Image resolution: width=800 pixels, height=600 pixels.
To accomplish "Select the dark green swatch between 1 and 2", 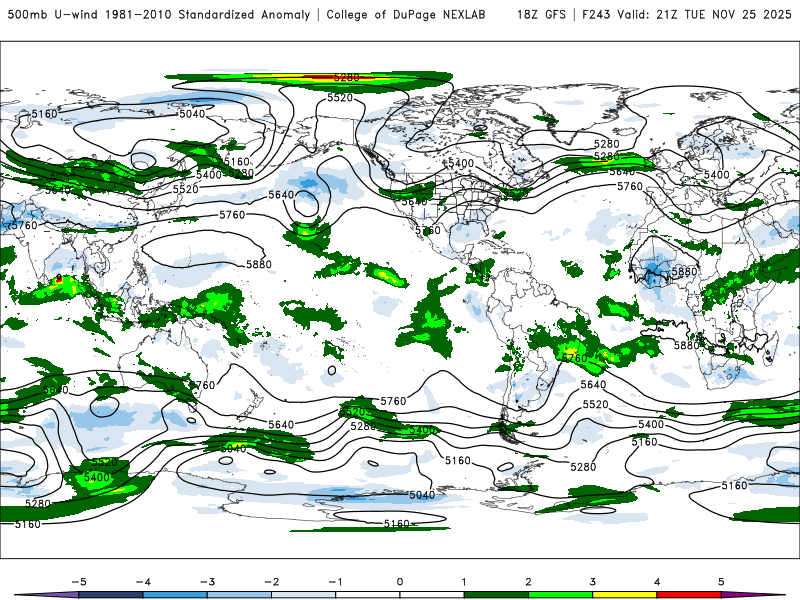I will click(x=496, y=595).
